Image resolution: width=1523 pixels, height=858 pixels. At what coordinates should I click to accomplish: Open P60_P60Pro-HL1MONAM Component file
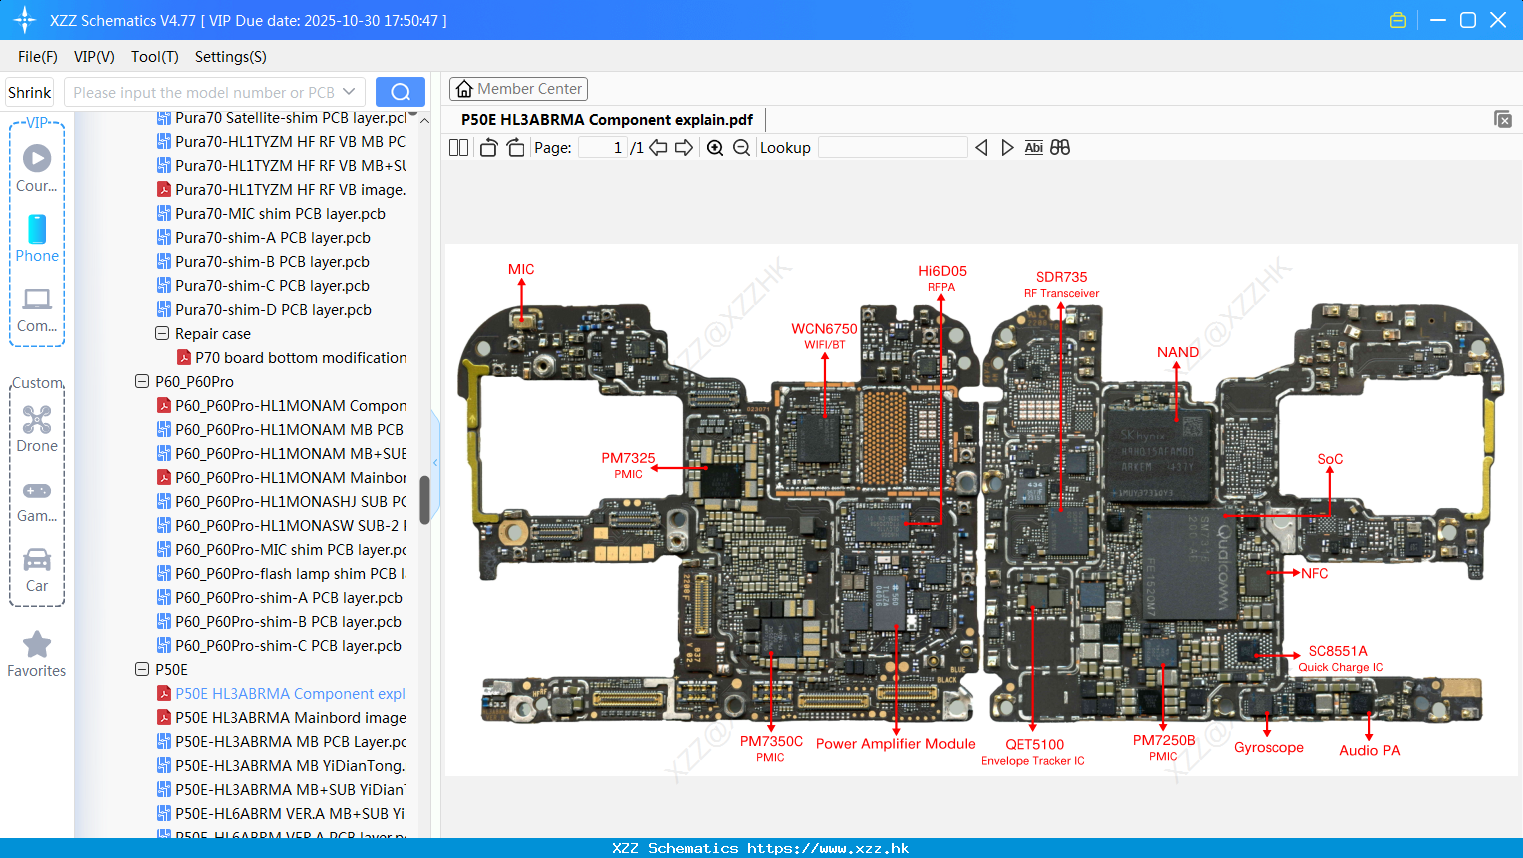pos(281,405)
